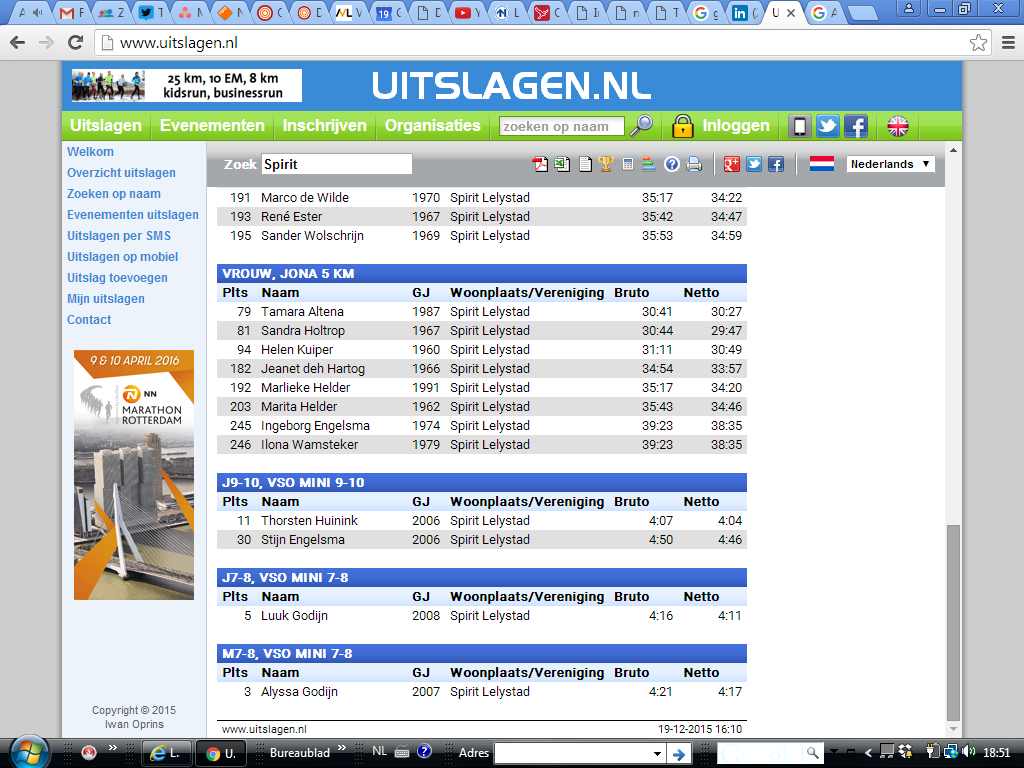The width and height of the screenshot is (1024, 768).
Task: Click the Inloggen login link
Action: click(736, 126)
